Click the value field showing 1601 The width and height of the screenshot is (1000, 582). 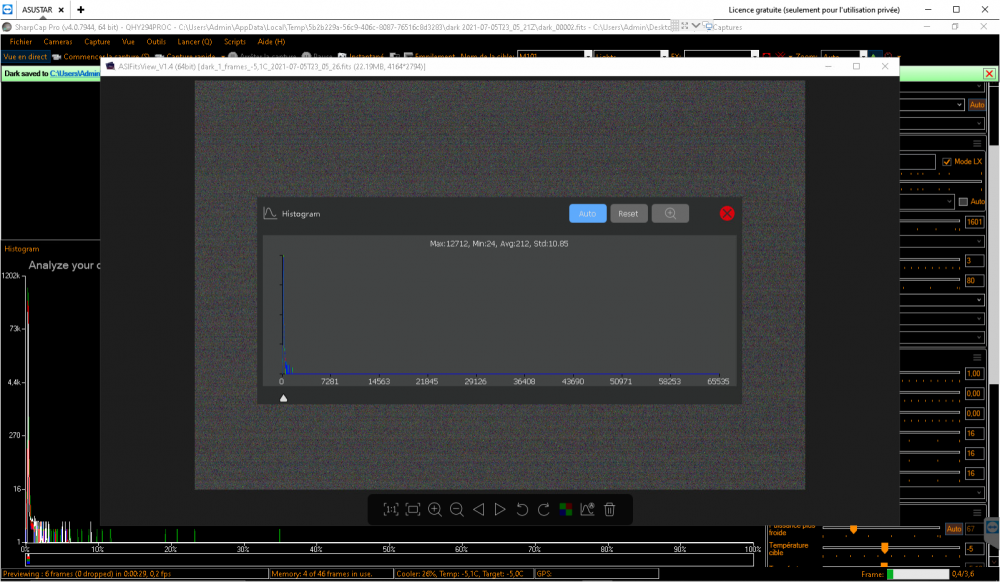click(974, 222)
